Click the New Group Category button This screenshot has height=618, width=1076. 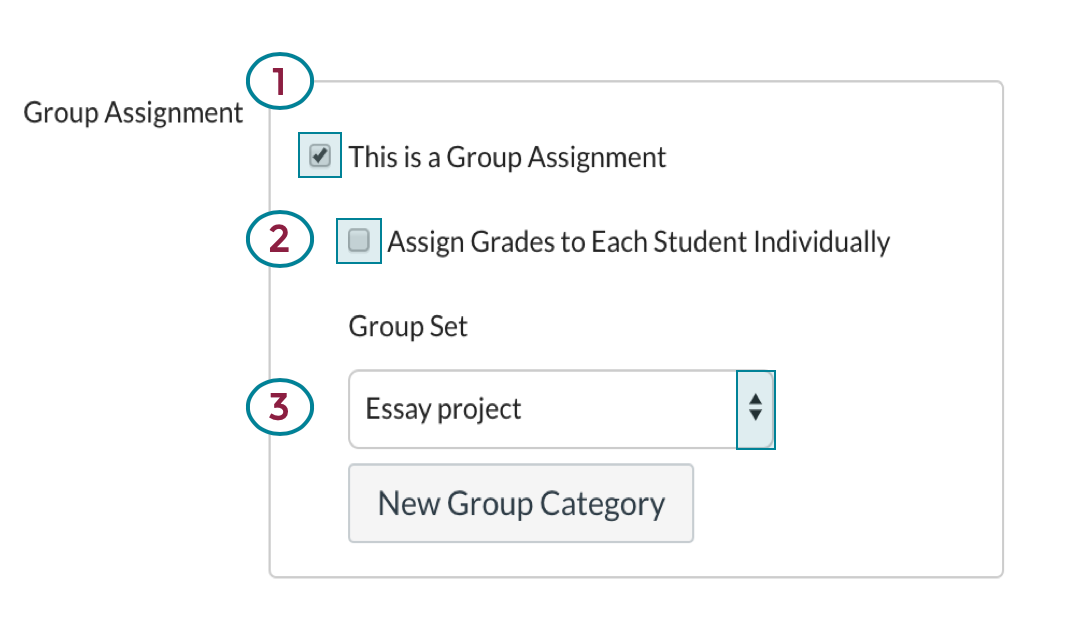pyautogui.click(x=521, y=503)
